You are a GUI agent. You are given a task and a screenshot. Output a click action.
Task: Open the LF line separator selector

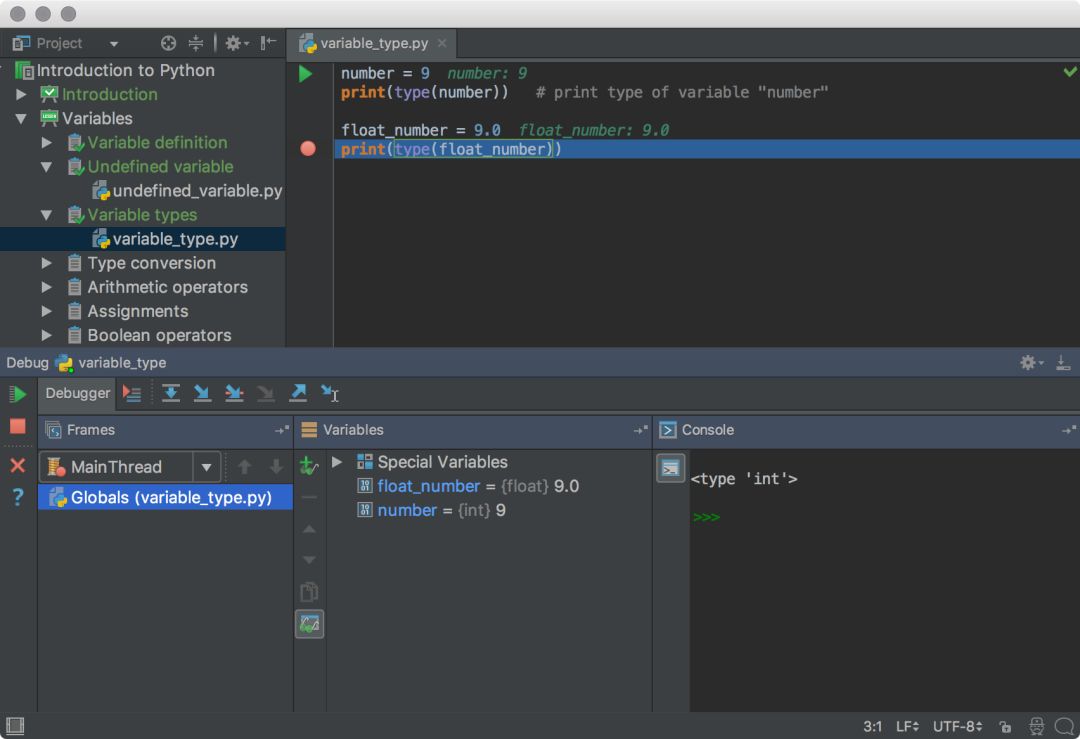tap(907, 727)
